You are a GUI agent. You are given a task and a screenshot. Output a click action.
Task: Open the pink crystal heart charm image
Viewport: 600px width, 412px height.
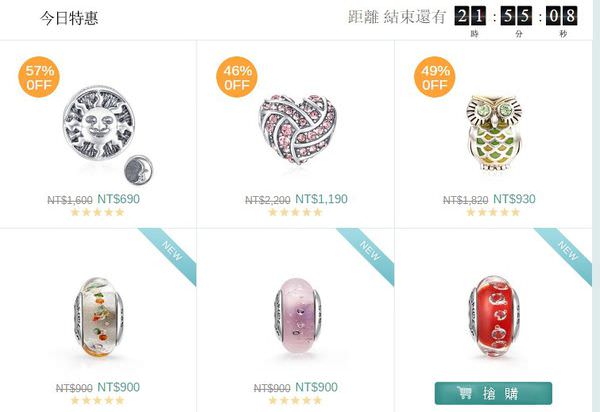pos(298,128)
